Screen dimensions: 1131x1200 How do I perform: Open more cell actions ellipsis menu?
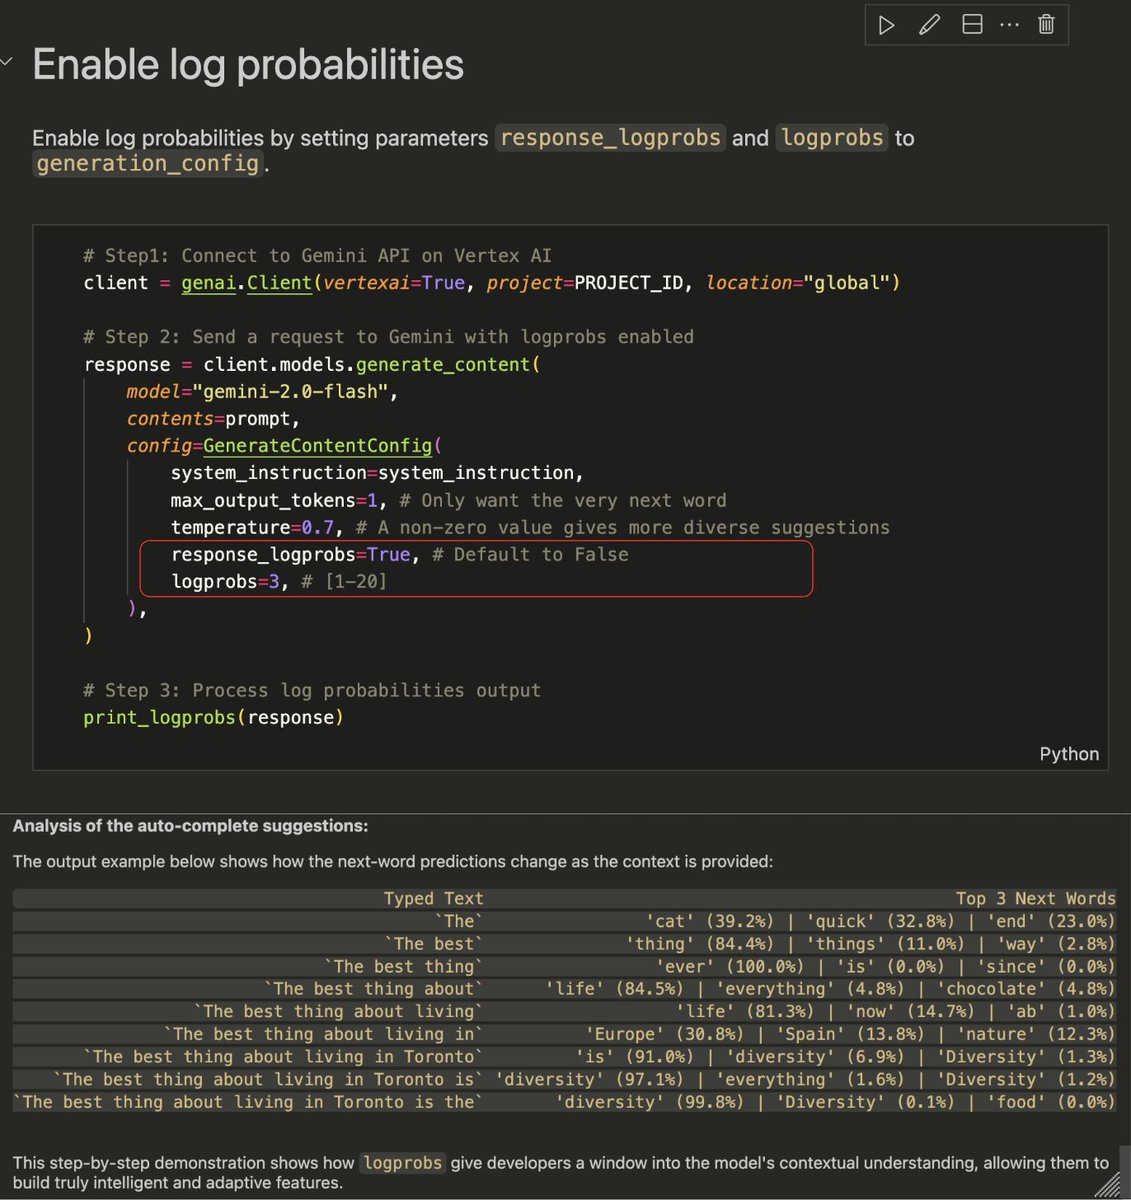[x=1009, y=25]
